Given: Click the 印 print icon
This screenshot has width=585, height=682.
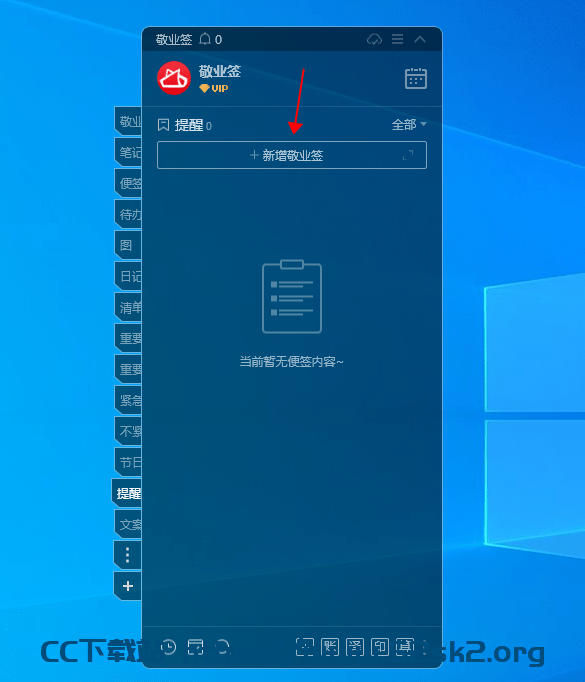Looking at the screenshot, I should (380, 647).
